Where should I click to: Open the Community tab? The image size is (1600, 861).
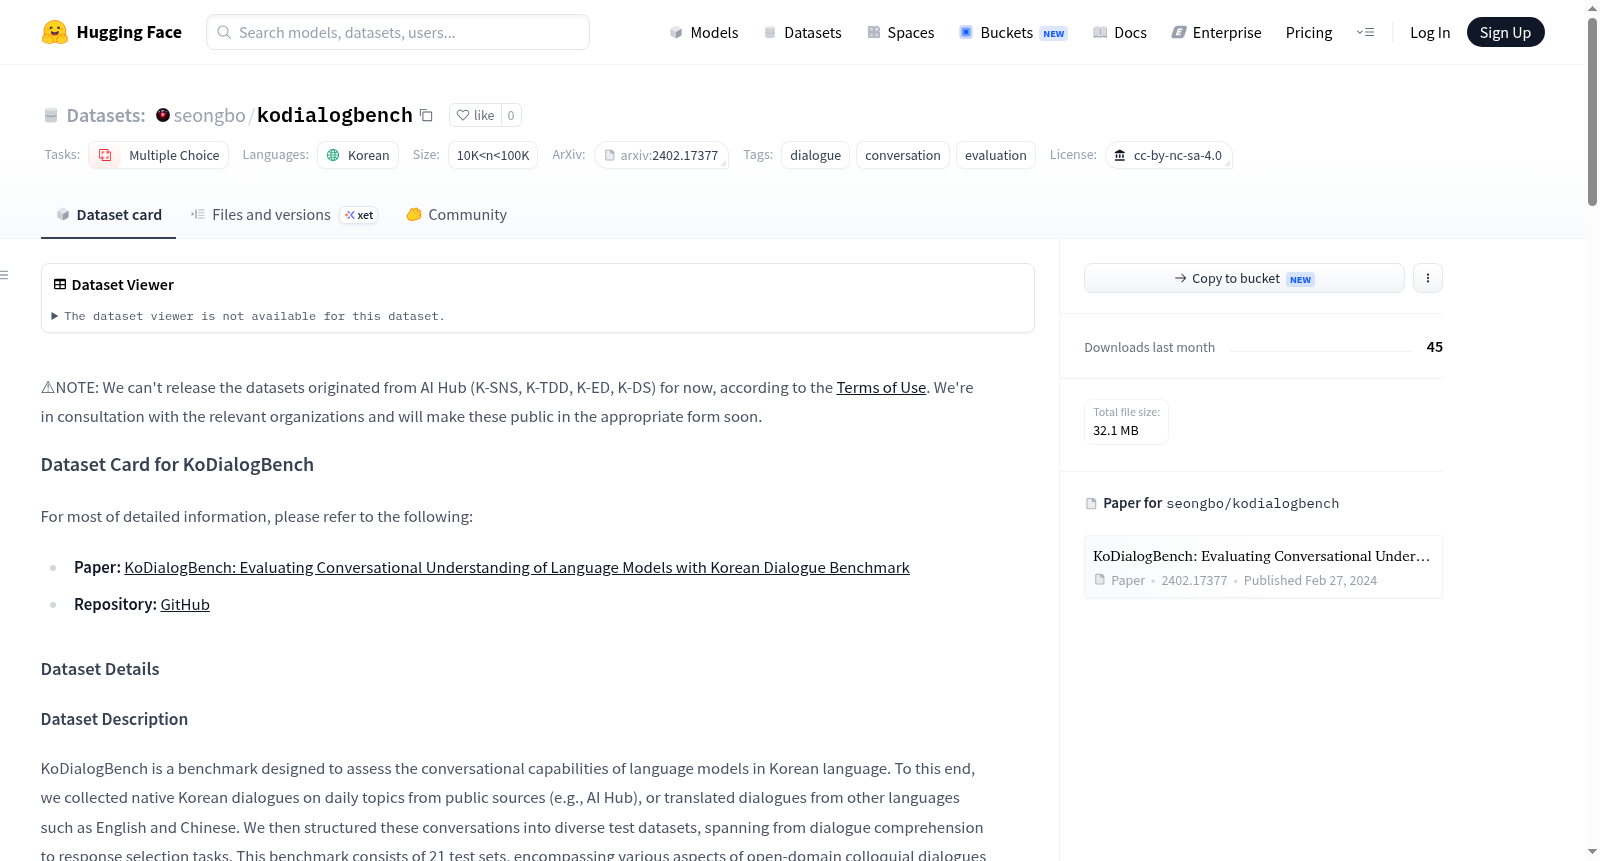[457, 215]
